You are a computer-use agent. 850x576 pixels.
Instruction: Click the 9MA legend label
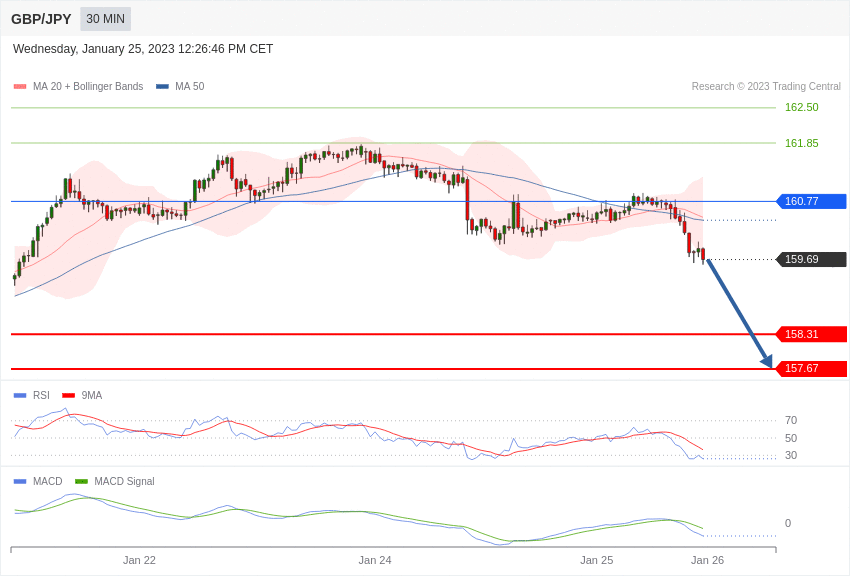tap(92, 396)
